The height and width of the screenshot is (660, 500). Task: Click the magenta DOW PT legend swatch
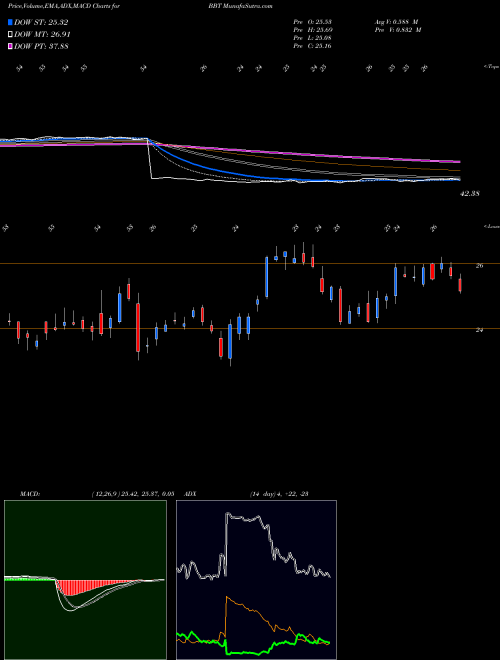(11, 46)
